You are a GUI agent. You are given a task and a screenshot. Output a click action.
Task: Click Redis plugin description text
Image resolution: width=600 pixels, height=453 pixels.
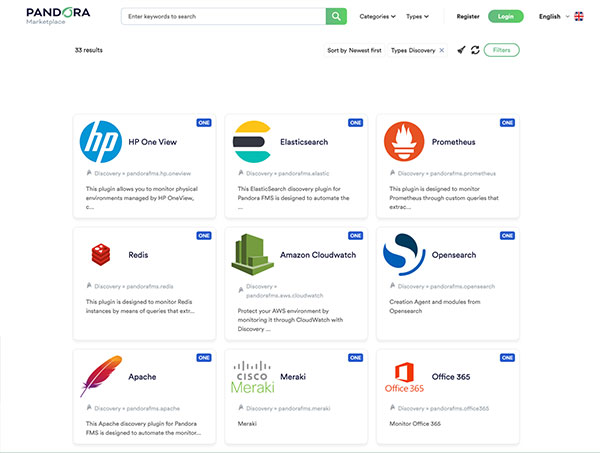pos(140,306)
